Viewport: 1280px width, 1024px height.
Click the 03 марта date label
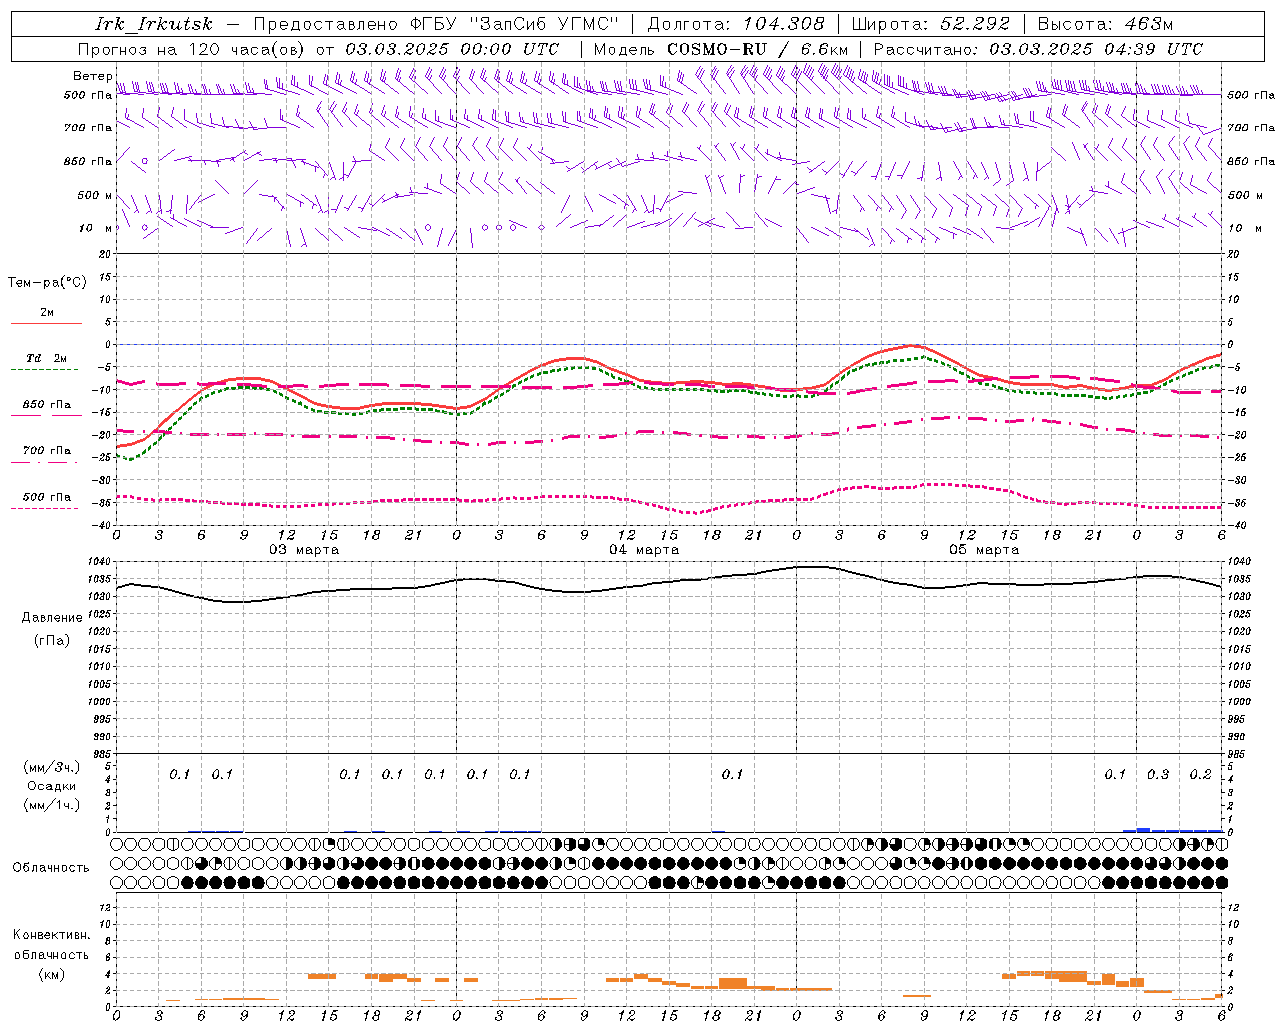coord(304,550)
